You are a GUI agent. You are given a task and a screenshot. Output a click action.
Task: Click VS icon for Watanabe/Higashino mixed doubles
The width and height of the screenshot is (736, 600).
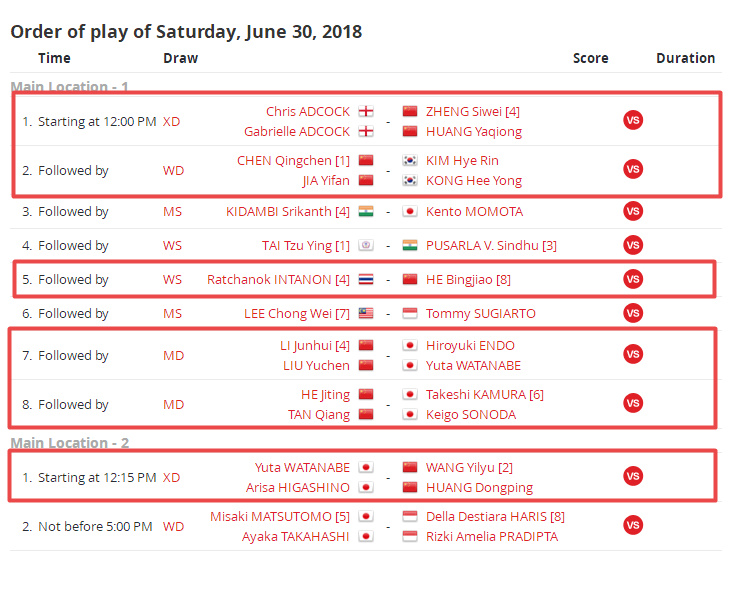point(632,477)
